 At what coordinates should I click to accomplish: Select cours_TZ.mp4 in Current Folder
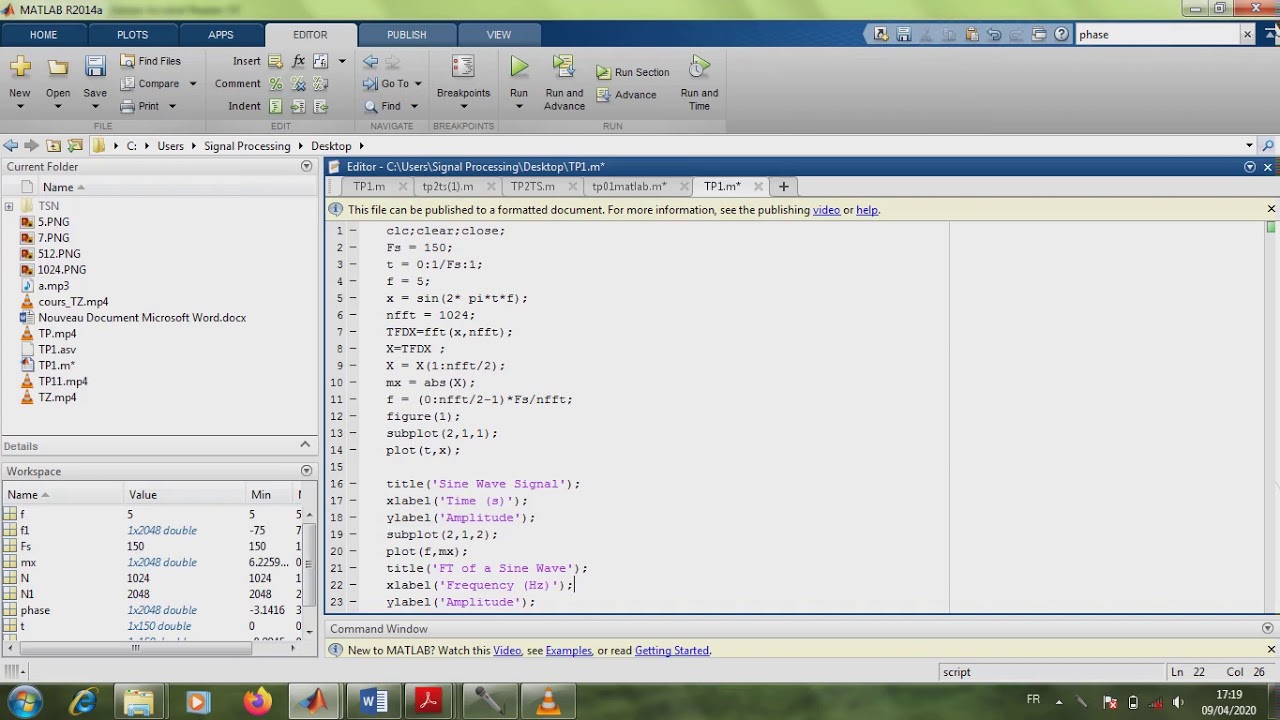coord(73,302)
